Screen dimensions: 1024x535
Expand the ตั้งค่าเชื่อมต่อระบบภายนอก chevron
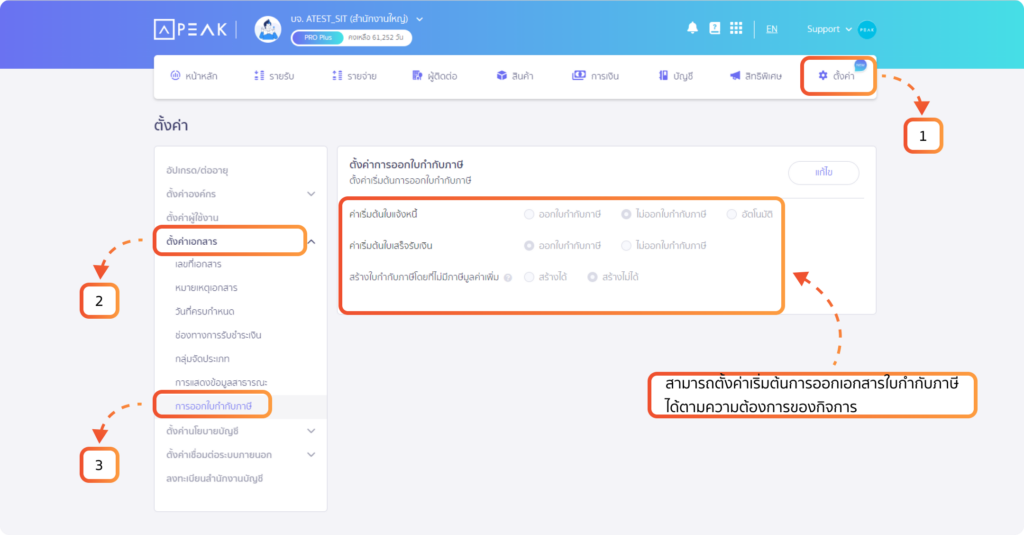point(311,455)
